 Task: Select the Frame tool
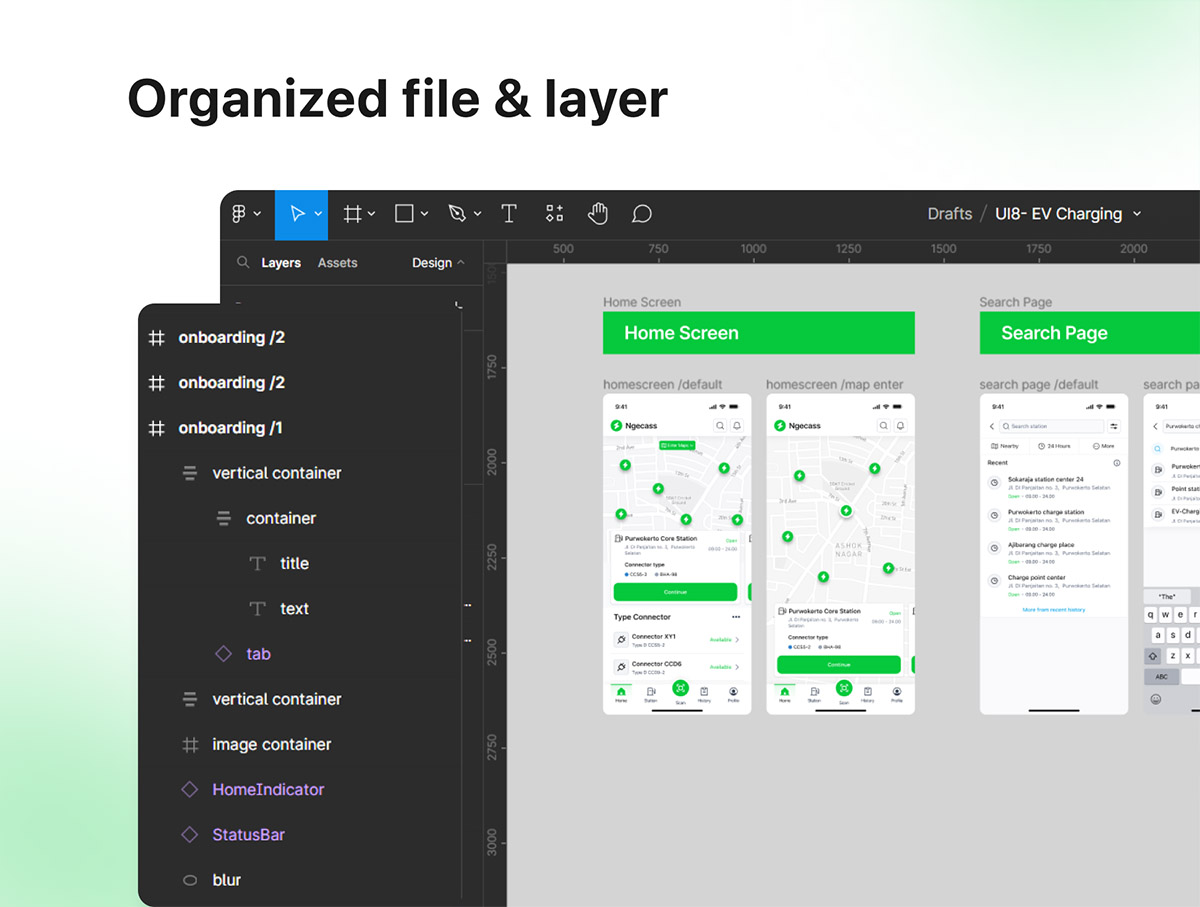(x=352, y=214)
